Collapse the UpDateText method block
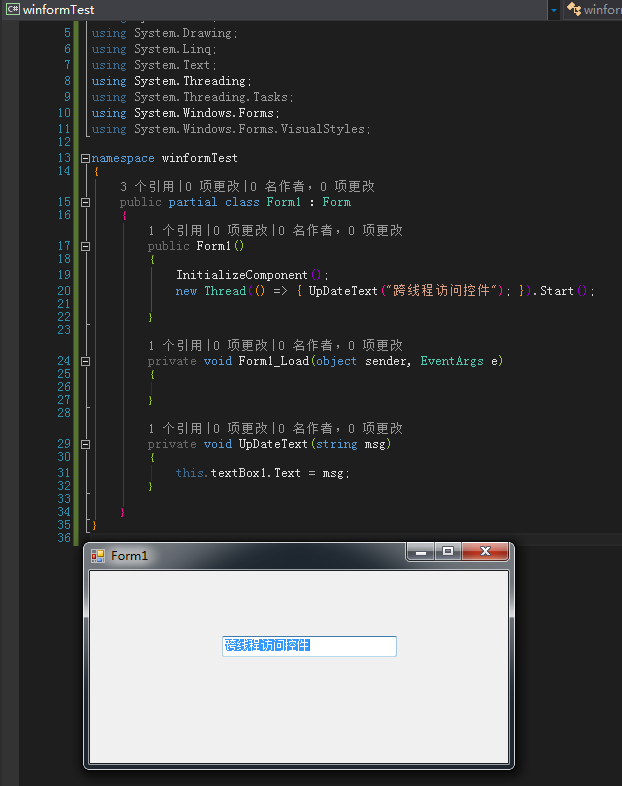The height and width of the screenshot is (786, 622). tap(85, 444)
